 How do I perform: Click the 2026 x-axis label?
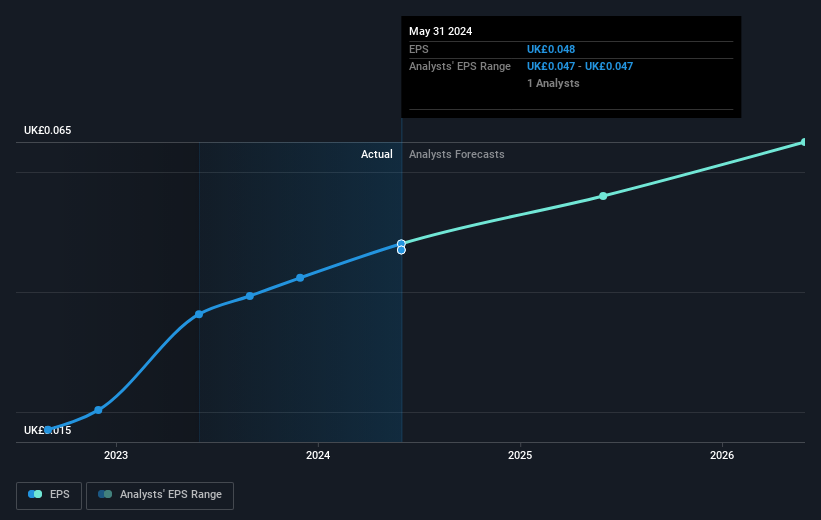tap(722, 455)
